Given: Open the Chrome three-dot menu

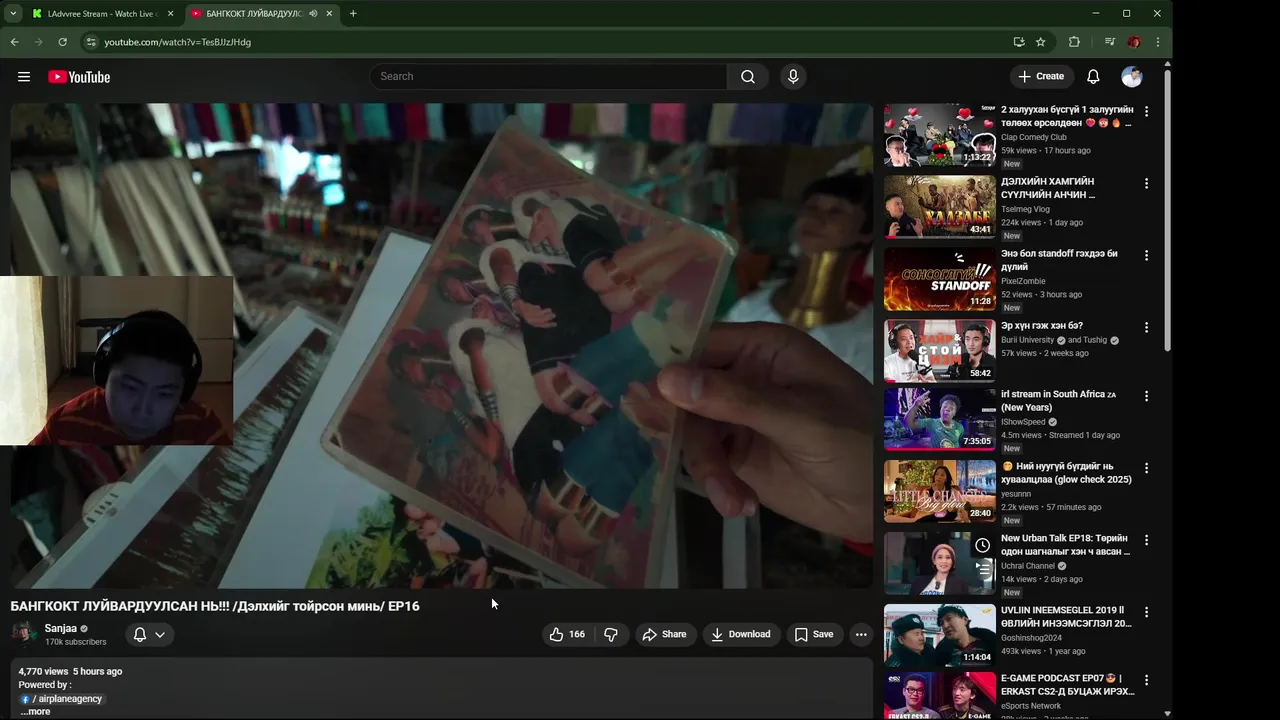Looking at the screenshot, I should coord(1157,42).
